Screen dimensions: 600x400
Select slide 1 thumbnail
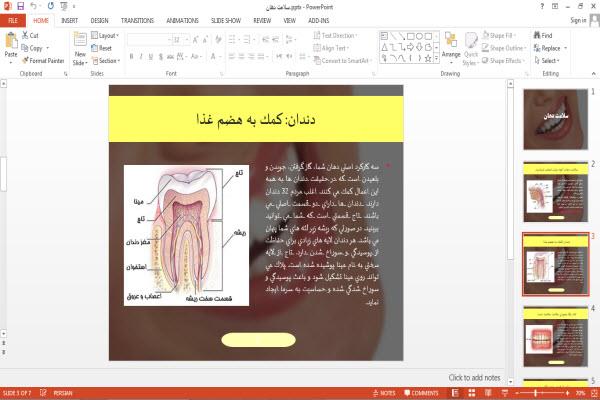(x=555, y=119)
